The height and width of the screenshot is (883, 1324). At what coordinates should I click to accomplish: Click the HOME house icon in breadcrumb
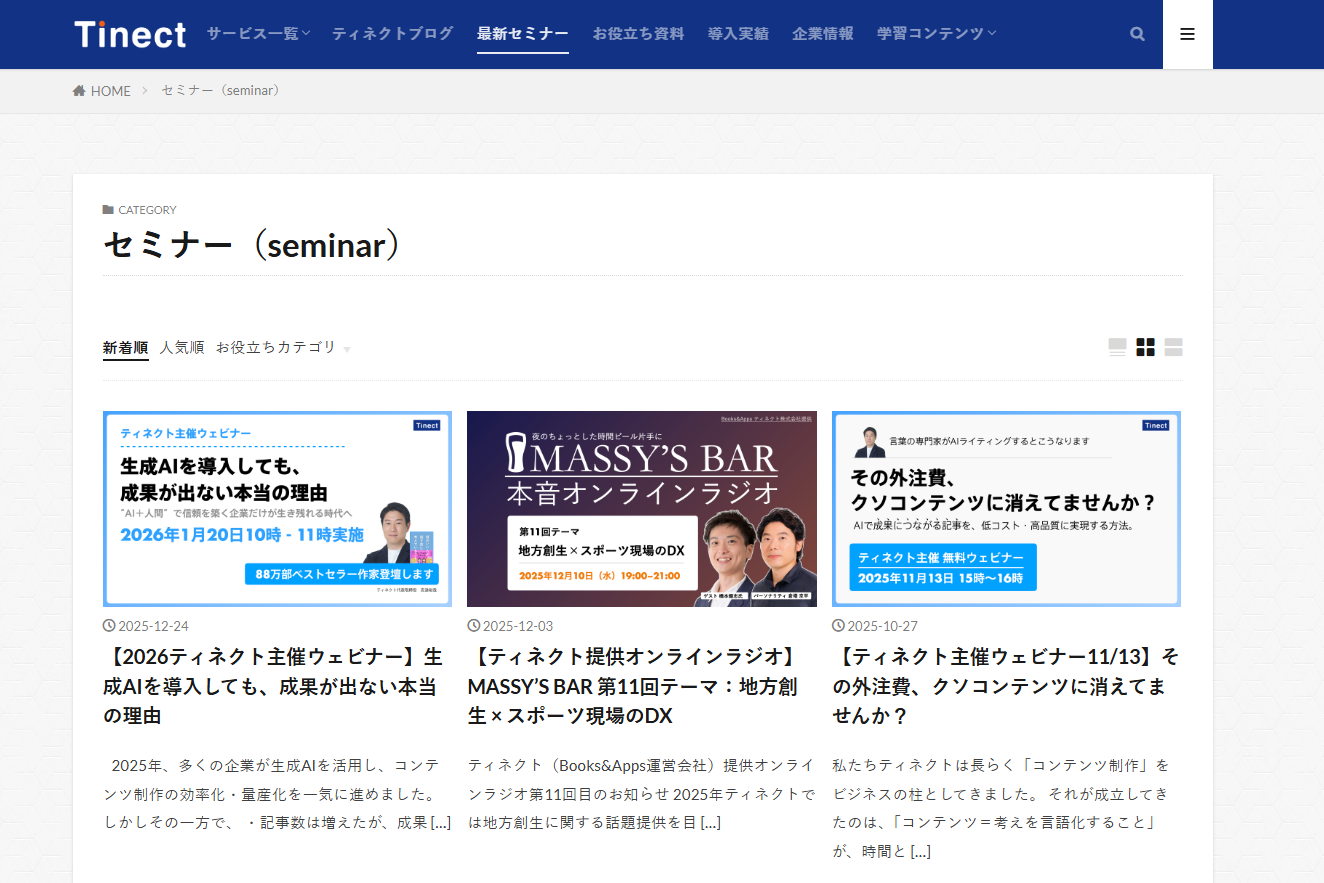tap(78, 90)
